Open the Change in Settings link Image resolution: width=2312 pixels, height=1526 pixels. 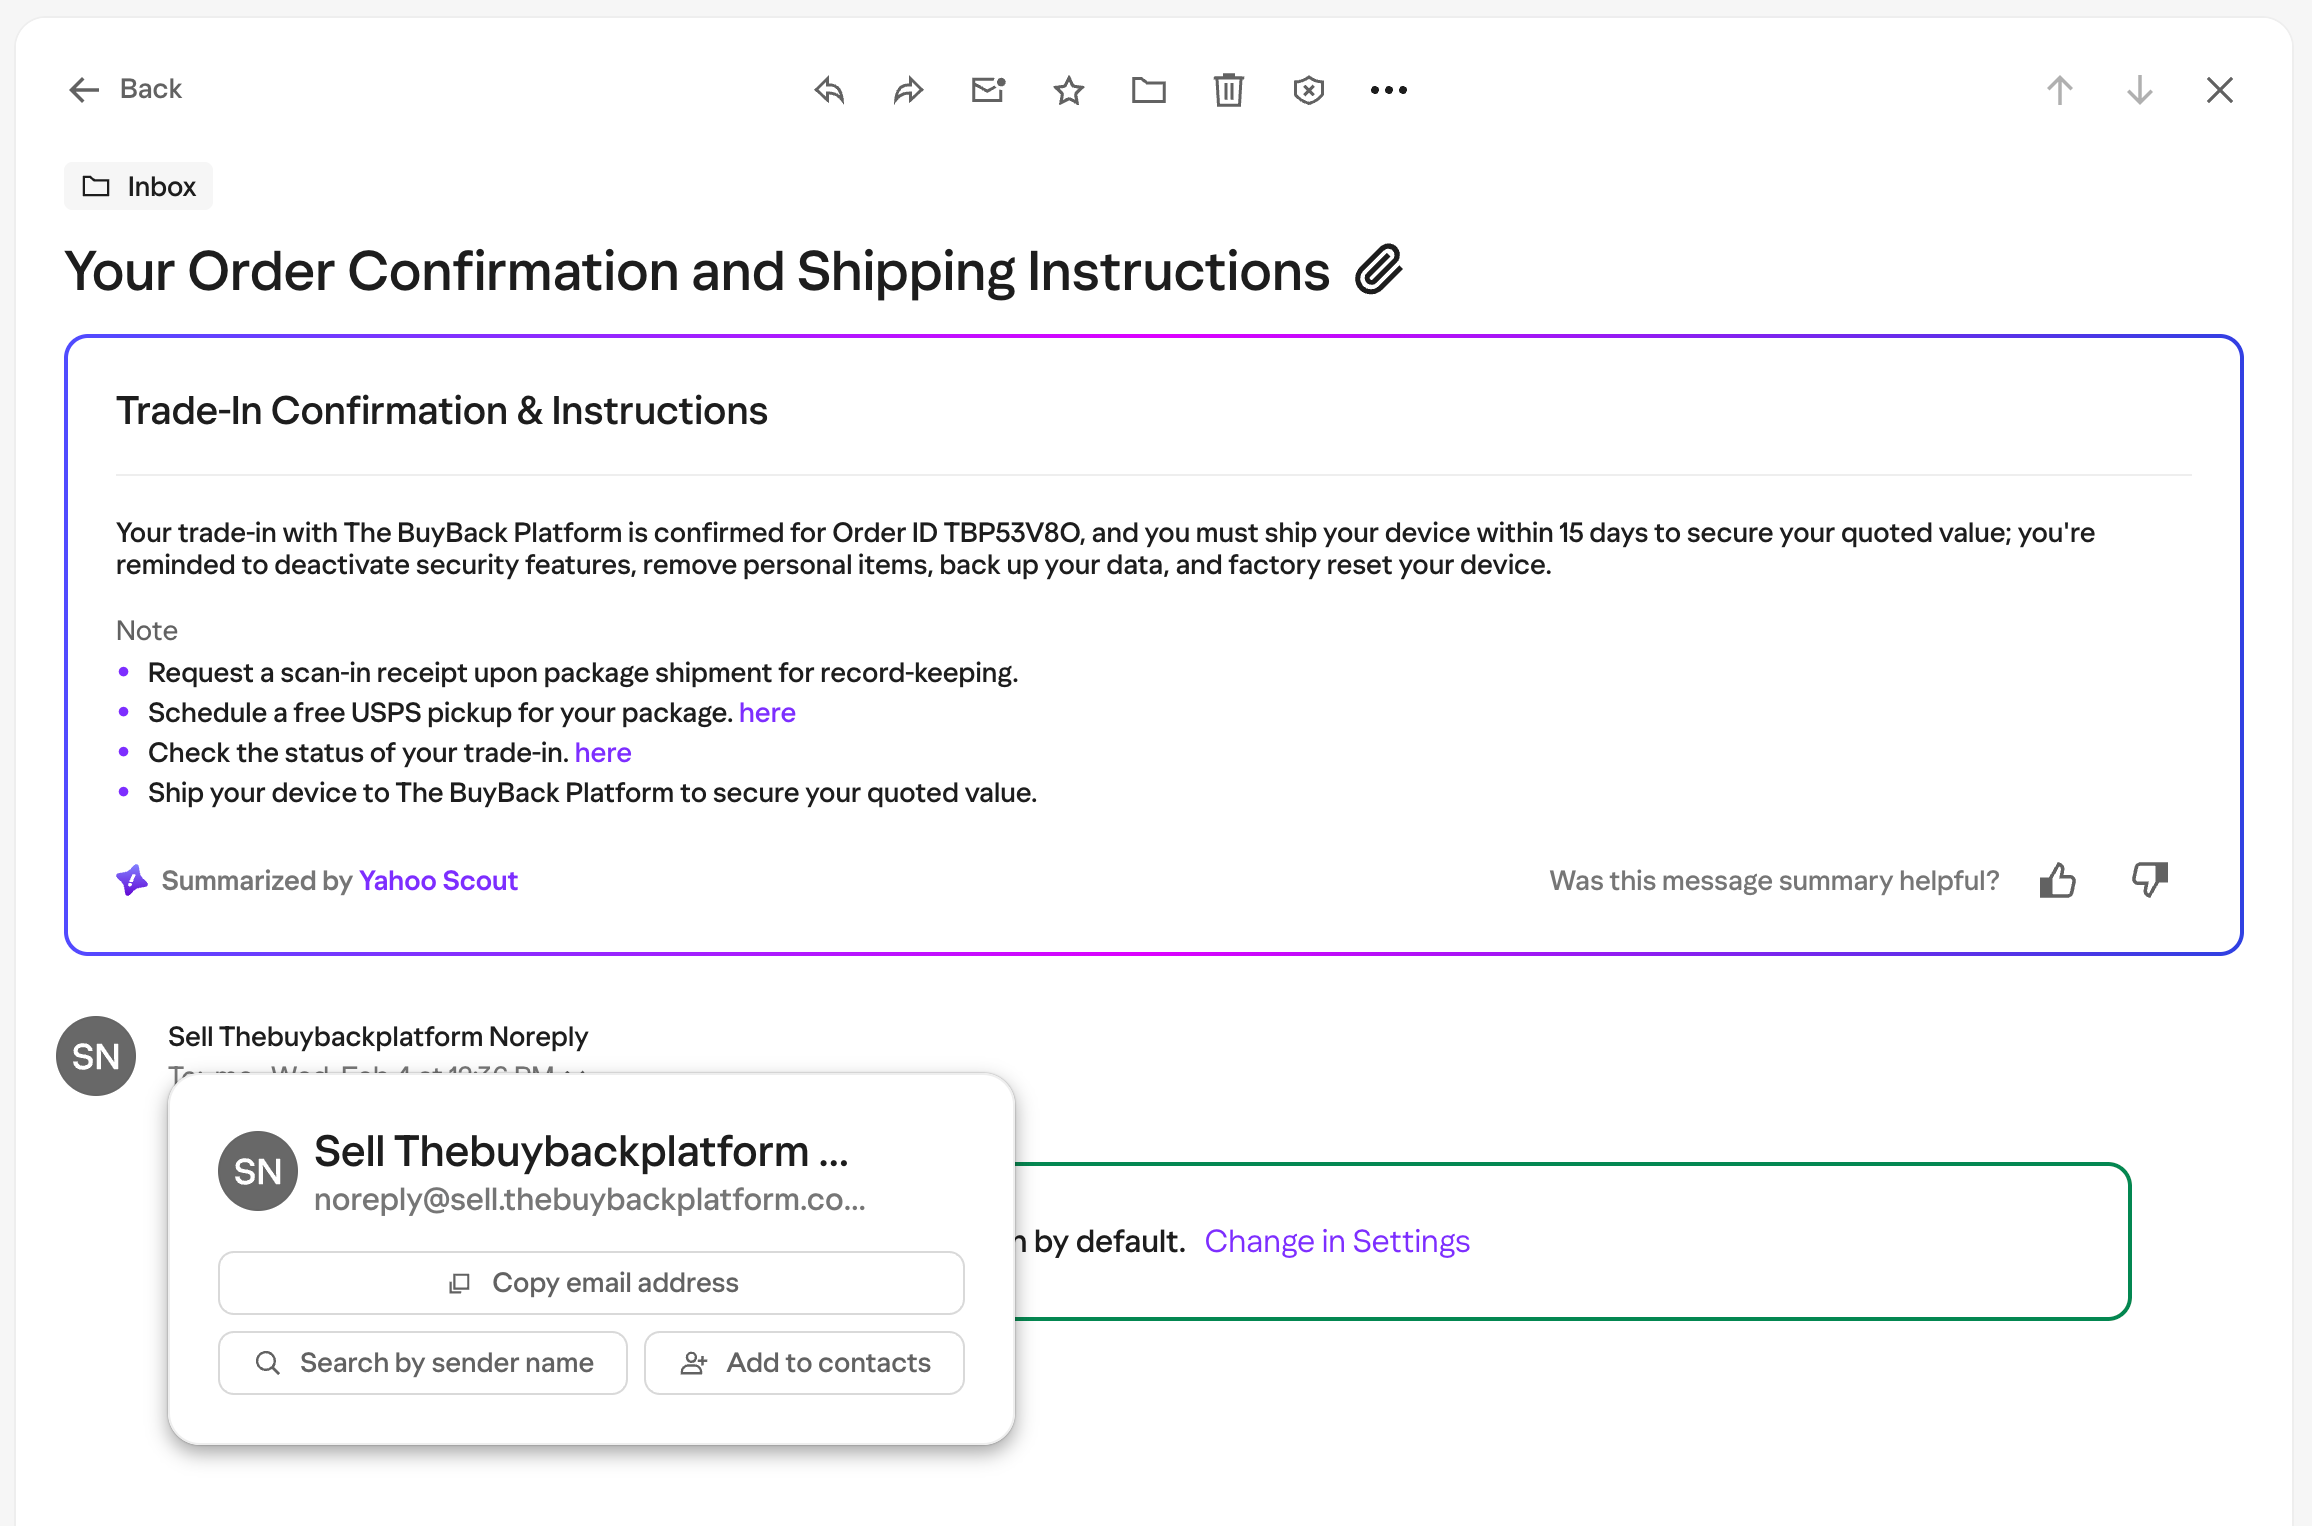click(1337, 1241)
